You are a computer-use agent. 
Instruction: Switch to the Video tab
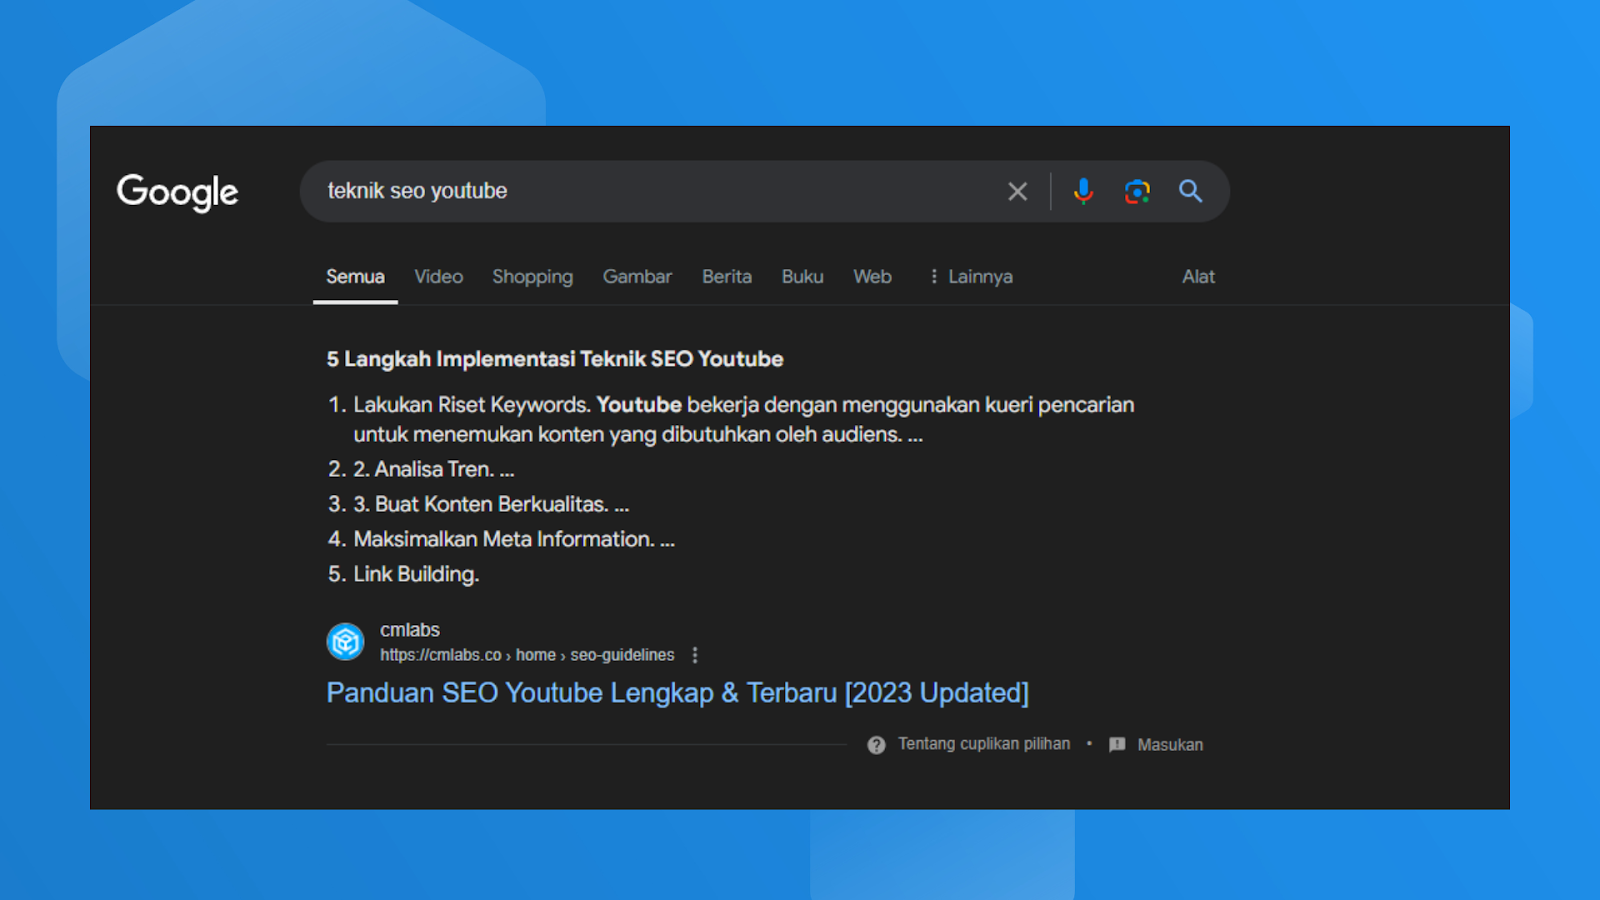pyautogui.click(x=439, y=277)
